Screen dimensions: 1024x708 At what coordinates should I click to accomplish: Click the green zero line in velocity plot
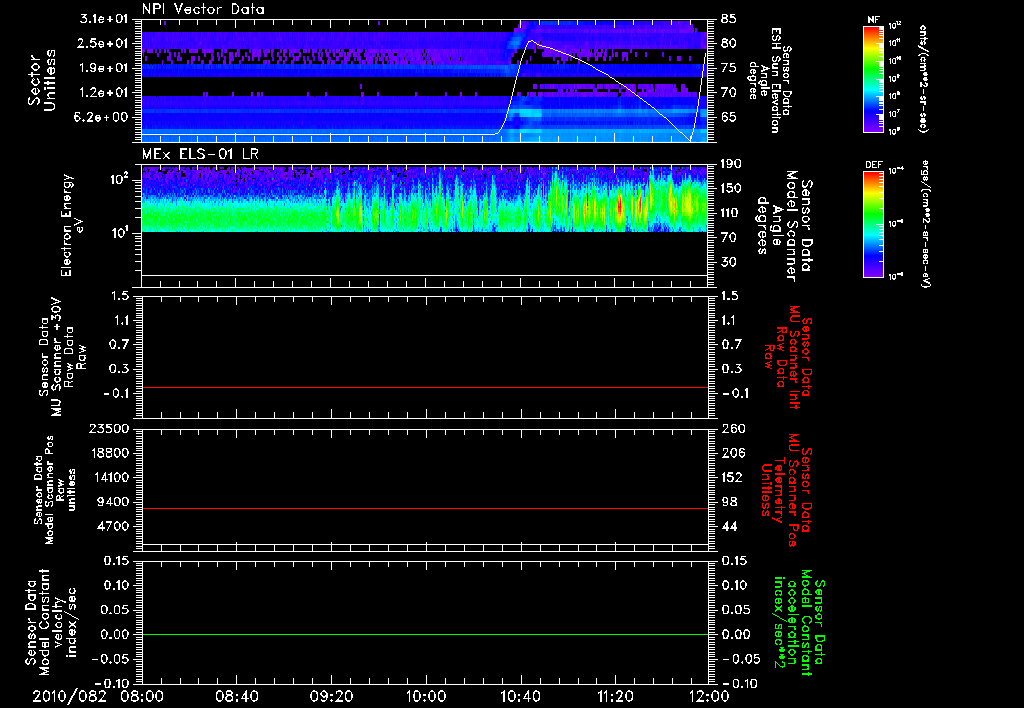425,634
